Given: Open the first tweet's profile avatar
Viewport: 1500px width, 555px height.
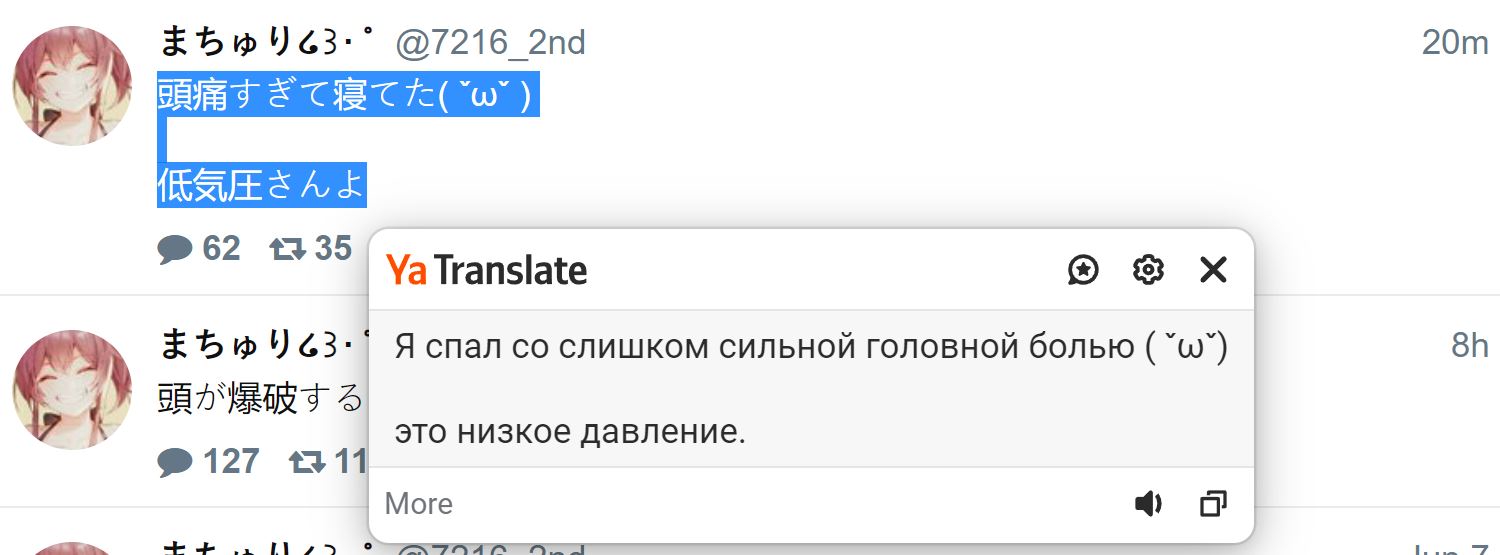Looking at the screenshot, I should tap(72, 86).
